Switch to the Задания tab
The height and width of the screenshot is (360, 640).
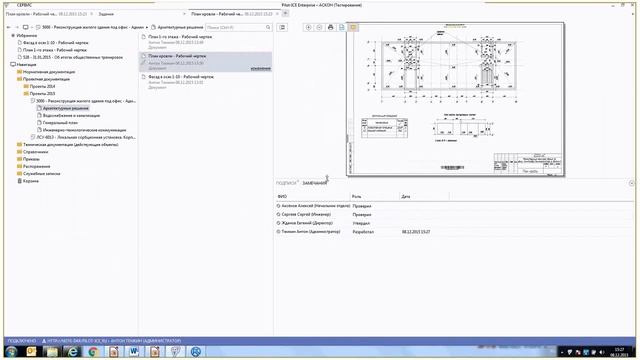click(106, 14)
